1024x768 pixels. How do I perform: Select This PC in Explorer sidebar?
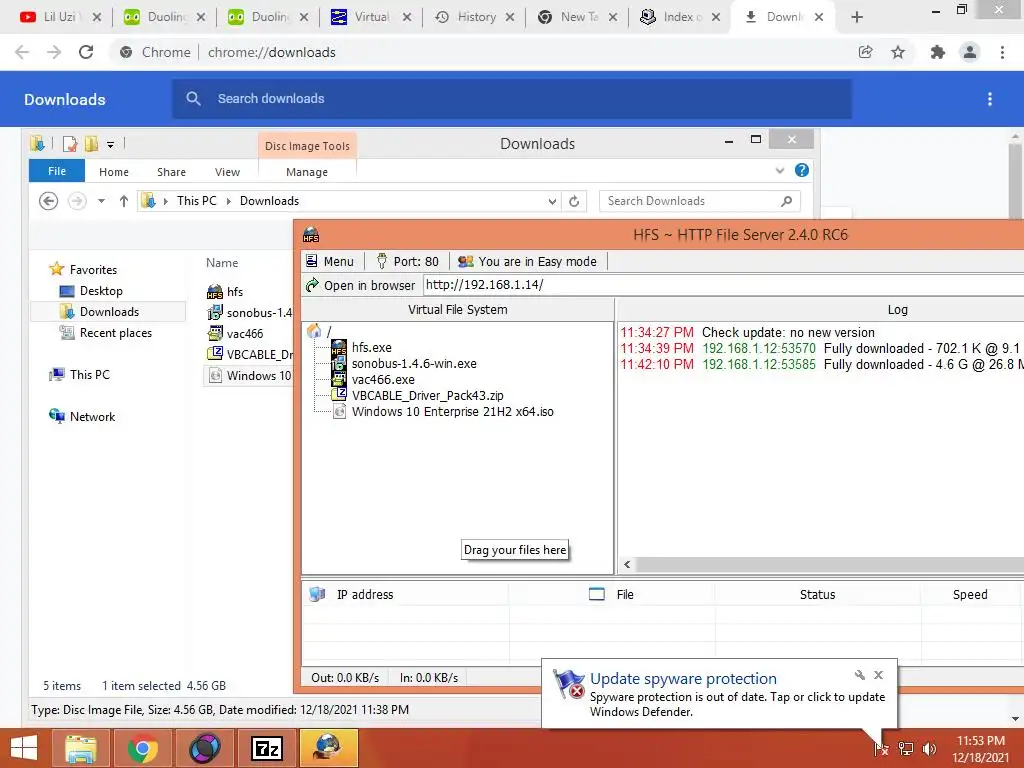tap(79, 374)
